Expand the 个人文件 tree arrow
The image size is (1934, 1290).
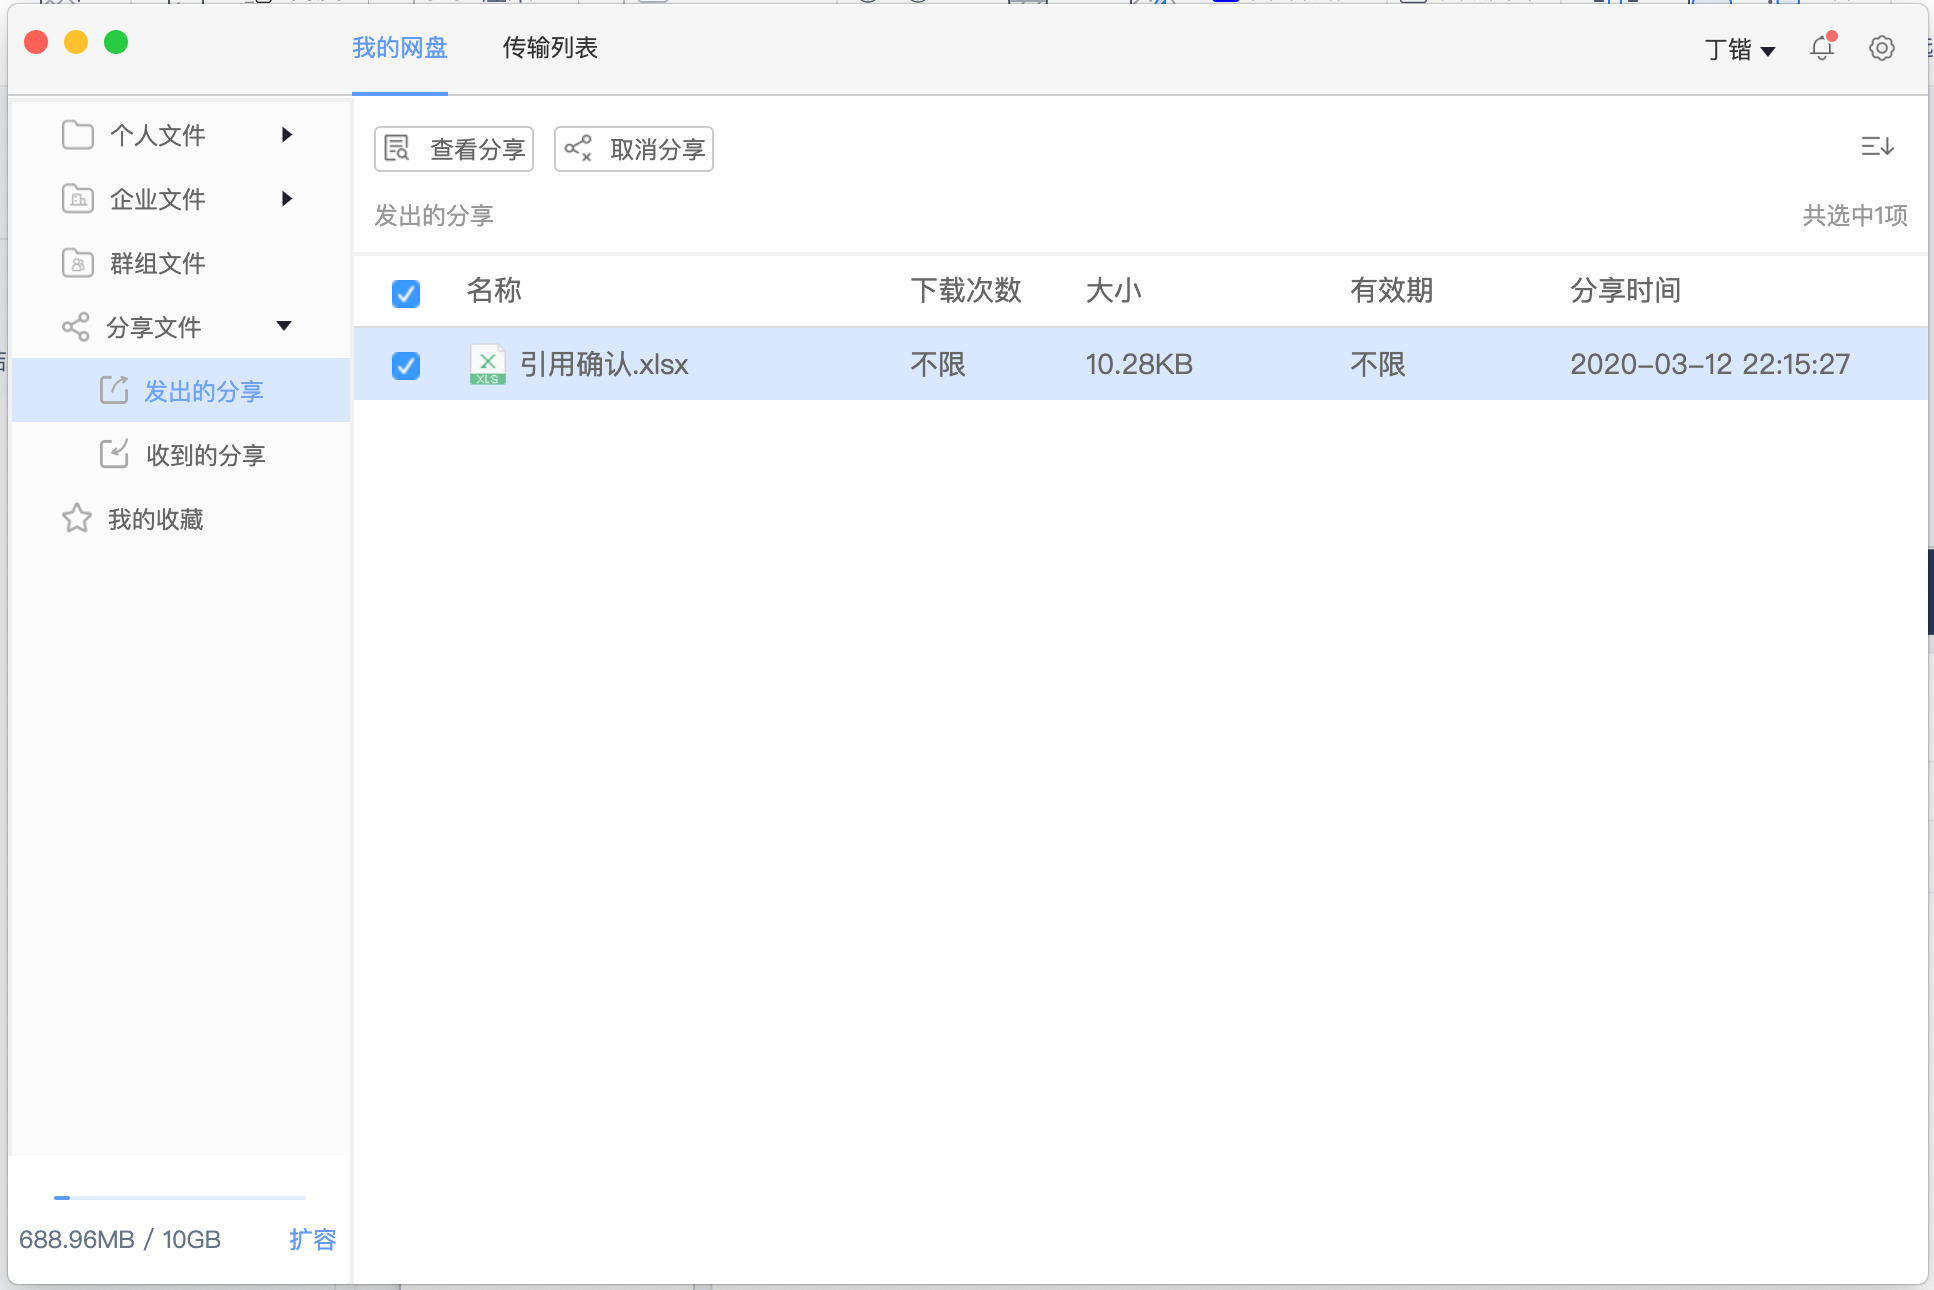(x=287, y=135)
